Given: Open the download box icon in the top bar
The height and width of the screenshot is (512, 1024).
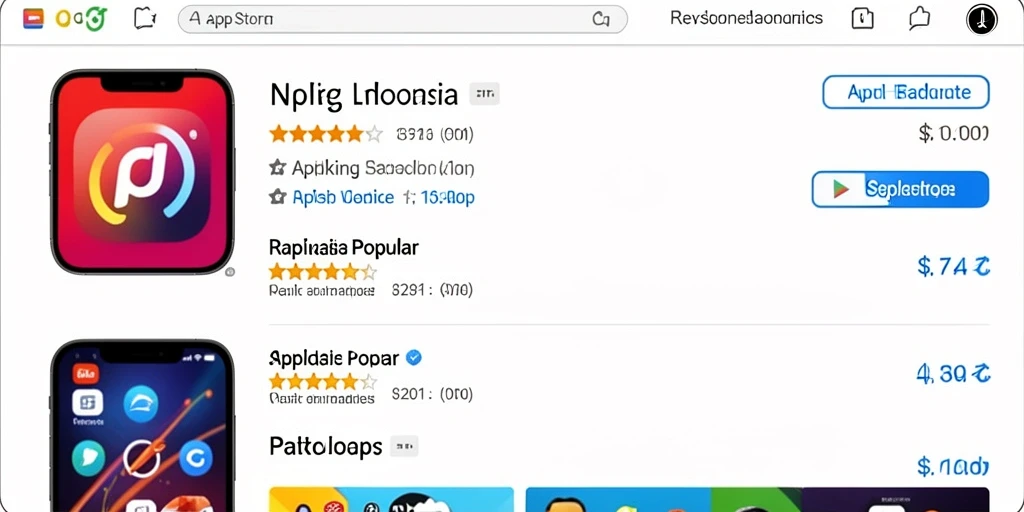Looking at the screenshot, I should coord(863,19).
